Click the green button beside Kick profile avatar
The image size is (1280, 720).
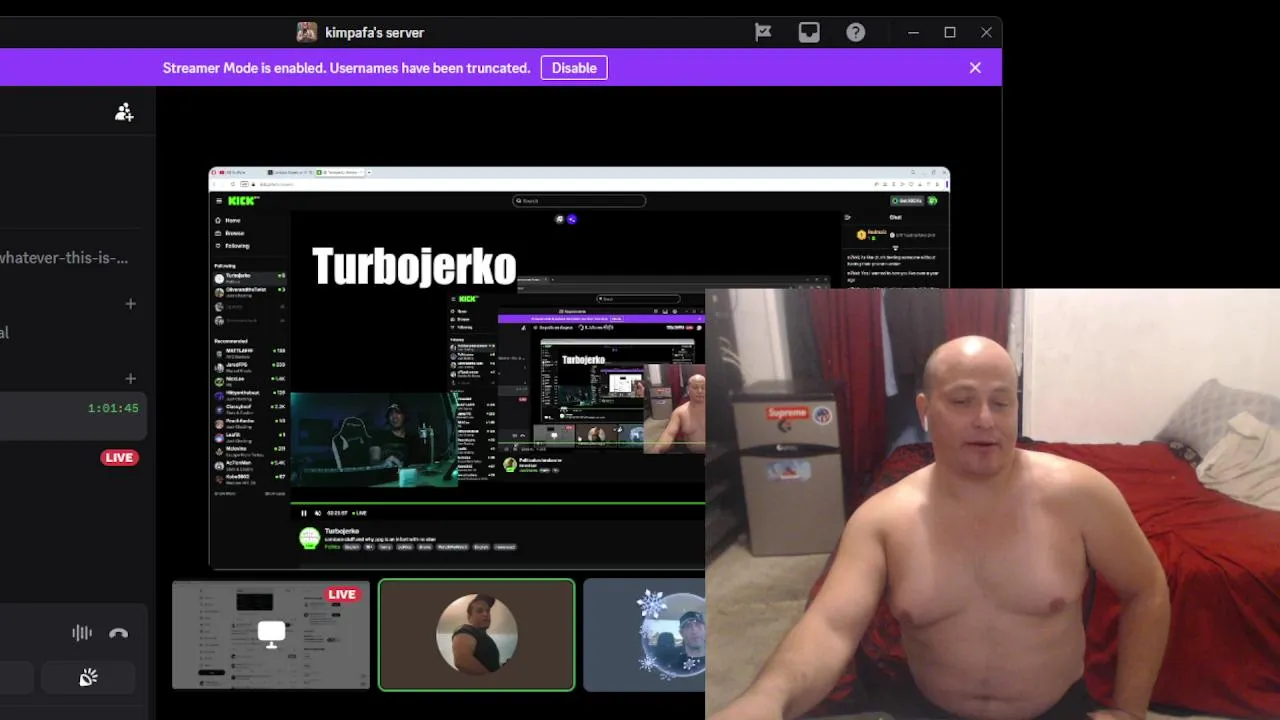point(908,201)
